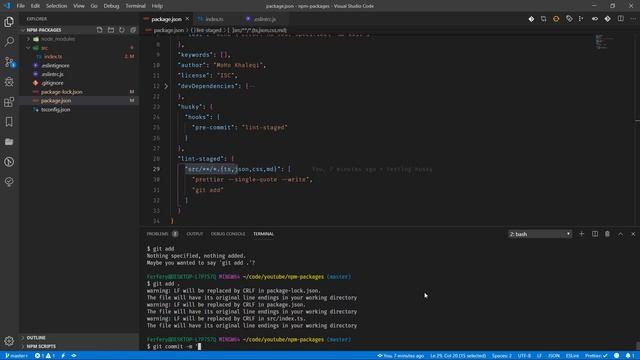This screenshot has height=360, width=640.
Task: Switch to the OUTPUT panel tab
Action: (195, 234)
